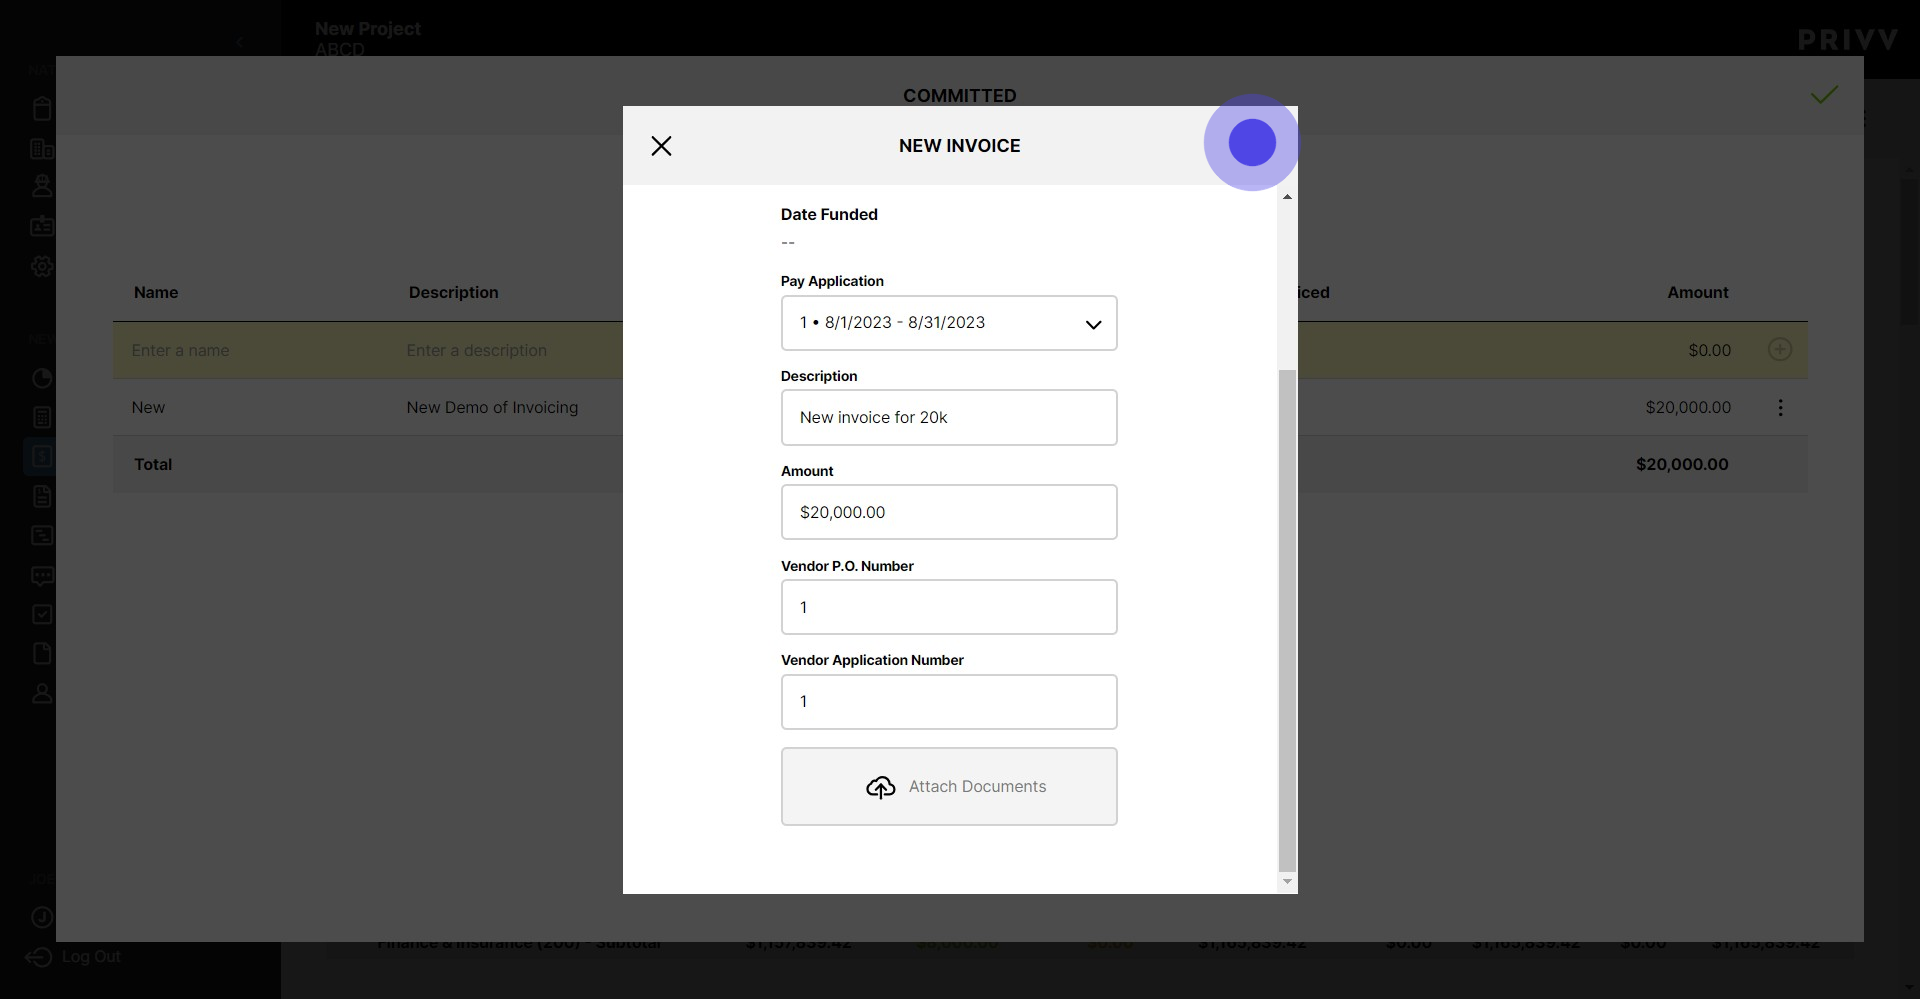The width and height of the screenshot is (1920, 999).
Task: Edit the Description field 'New invoice for 20k'
Action: [x=949, y=418]
